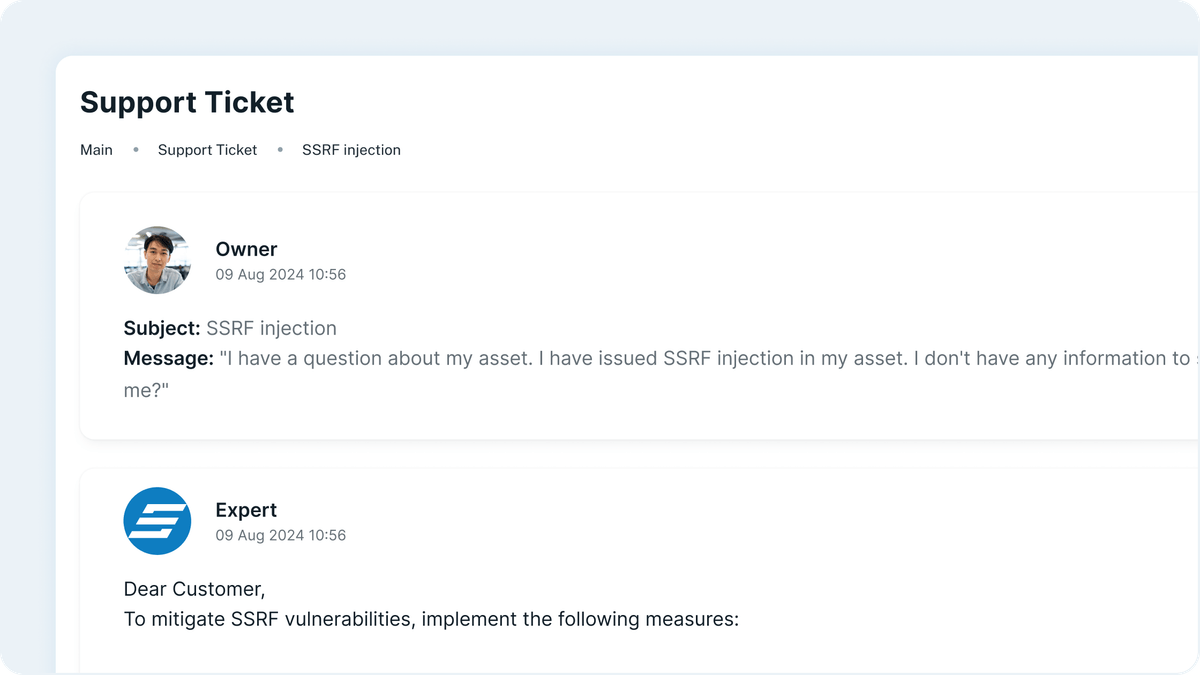The image size is (1200, 675).
Task: Click the trailing 'me?' message line
Action: 146,389
